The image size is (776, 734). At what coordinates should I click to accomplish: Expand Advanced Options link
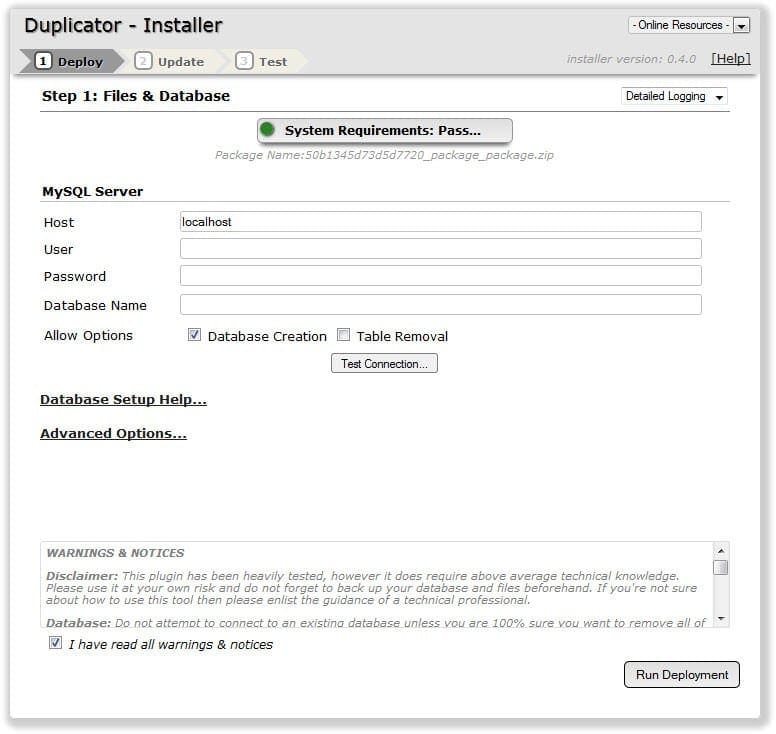(113, 434)
